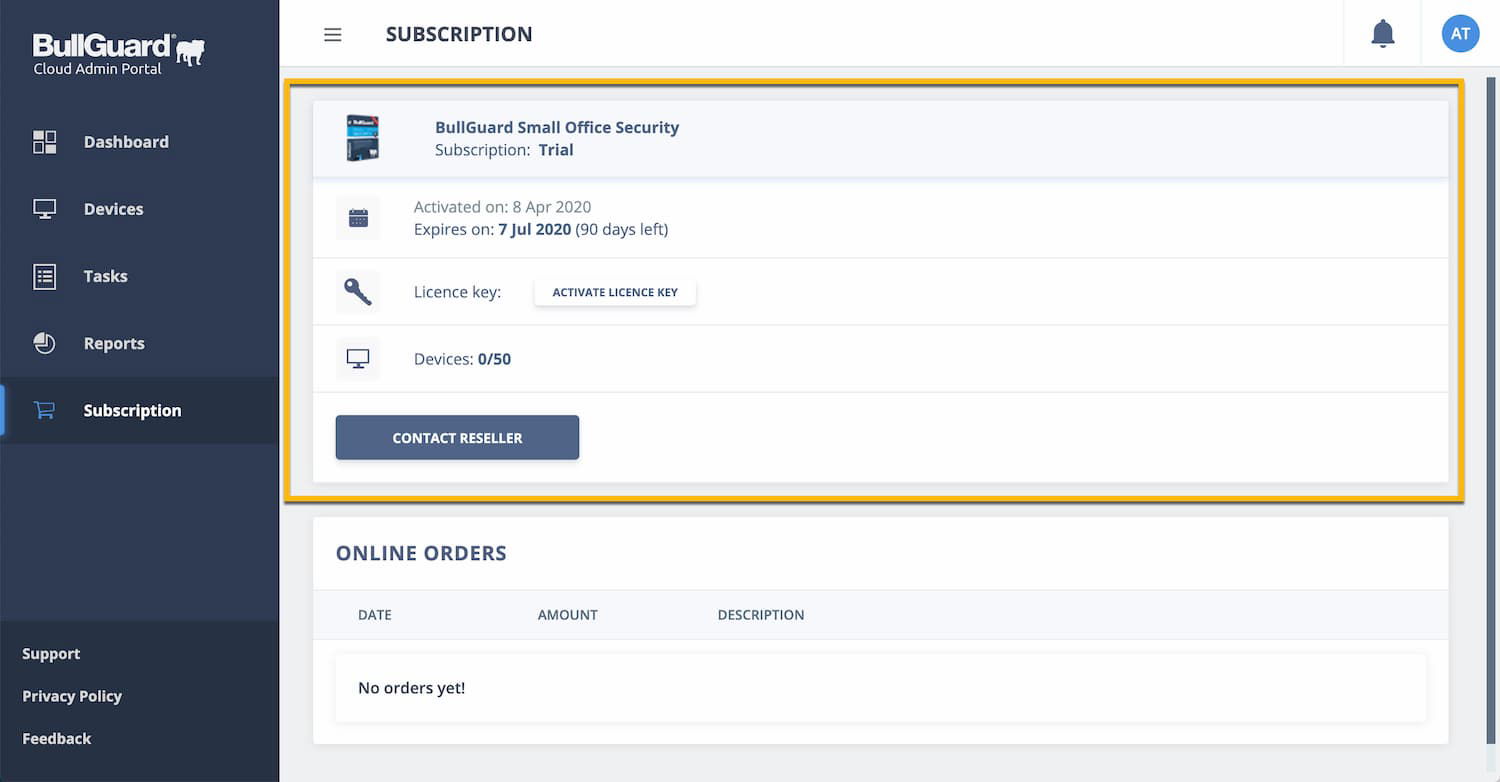1500x782 pixels.
Task: Click the Devices monitor icon in sidebar
Action: 45,209
